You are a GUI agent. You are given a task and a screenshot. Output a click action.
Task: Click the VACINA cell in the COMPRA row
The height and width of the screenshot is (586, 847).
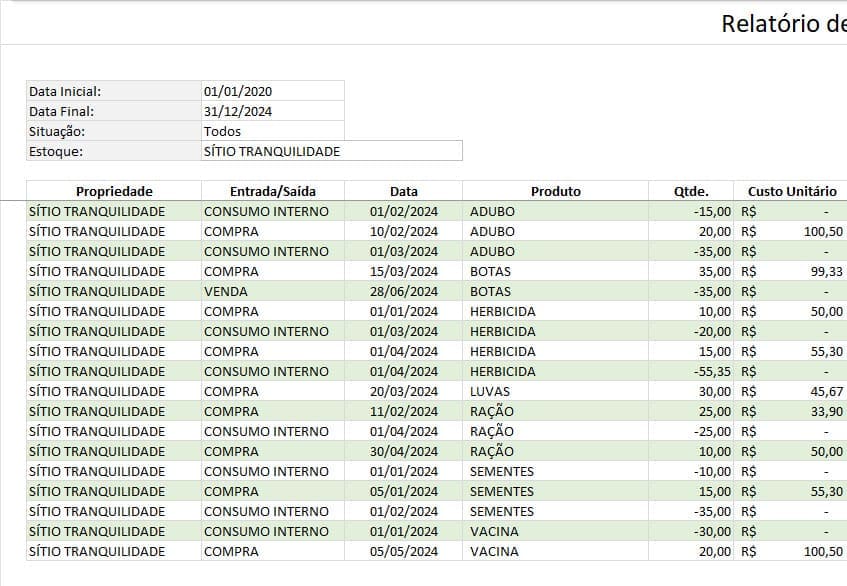click(x=555, y=551)
